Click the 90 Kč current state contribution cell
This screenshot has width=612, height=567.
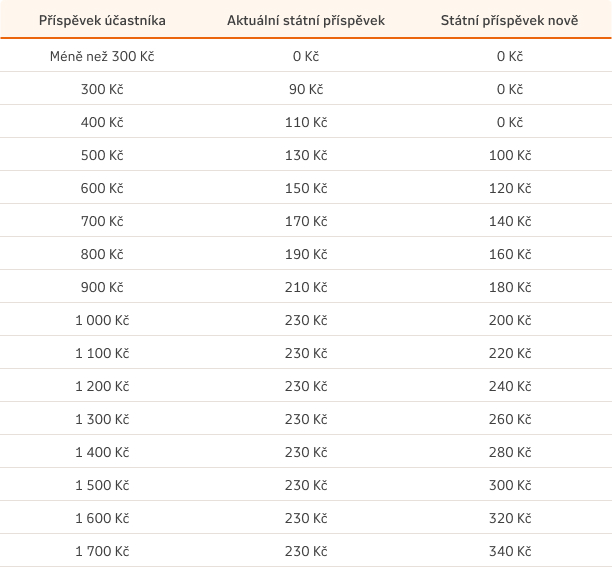pyautogui.click(x=306, y=89)
